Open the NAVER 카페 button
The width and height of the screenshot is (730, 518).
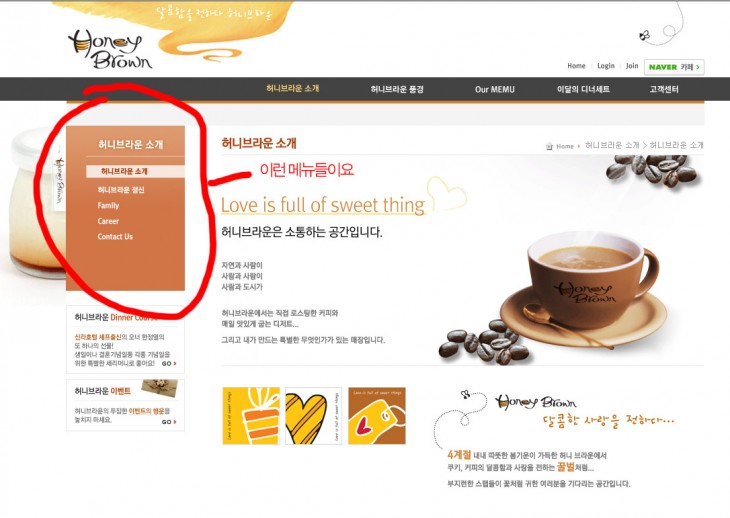(x=674, y=67)
